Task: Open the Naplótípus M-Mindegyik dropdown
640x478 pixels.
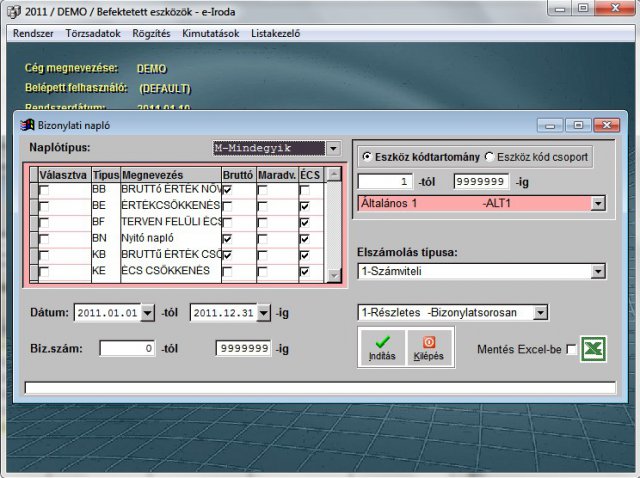Action: [x=333, y=148]
